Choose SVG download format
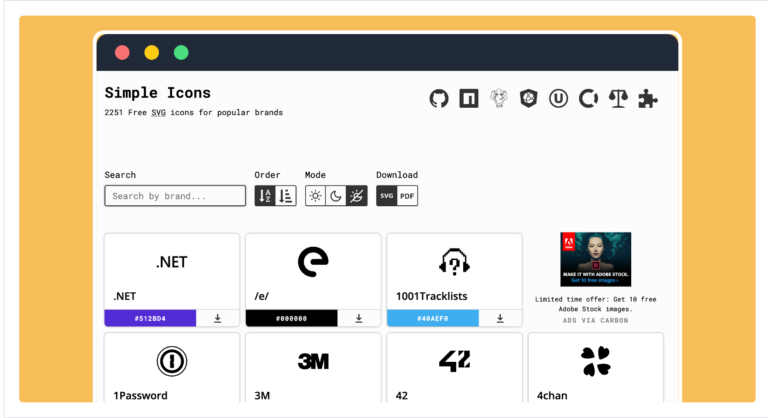This screenshot has width=768, height=418. click(386, 196)
